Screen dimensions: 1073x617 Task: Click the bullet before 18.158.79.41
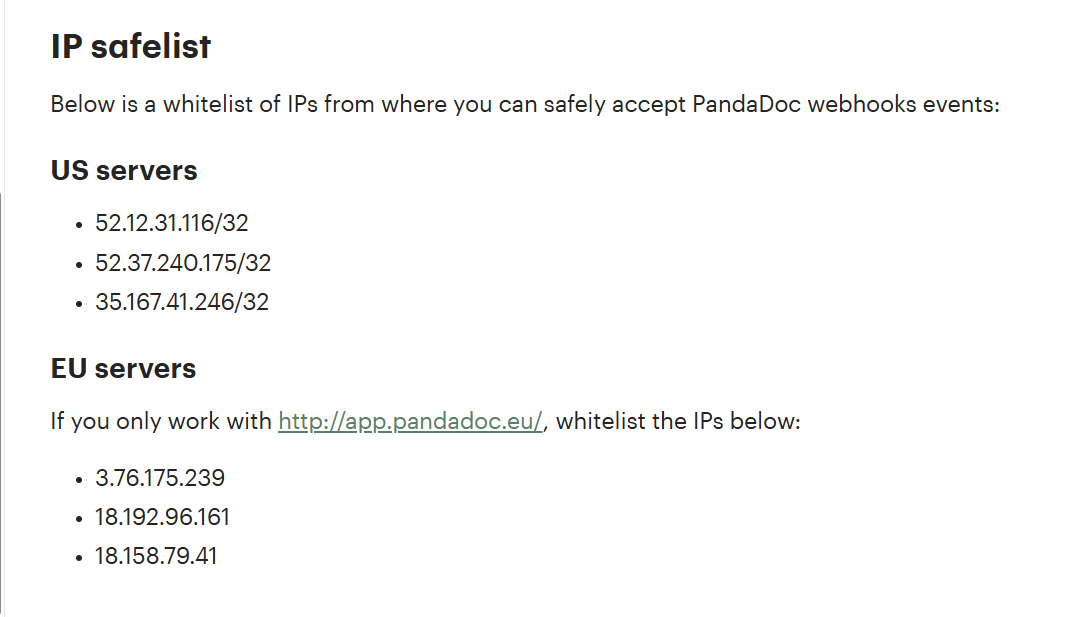[x=79, y=558]
